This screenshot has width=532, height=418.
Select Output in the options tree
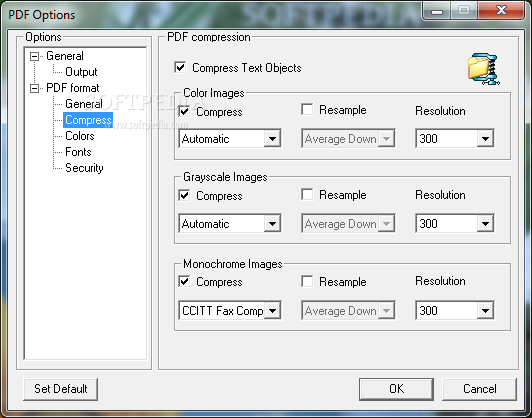81,72
